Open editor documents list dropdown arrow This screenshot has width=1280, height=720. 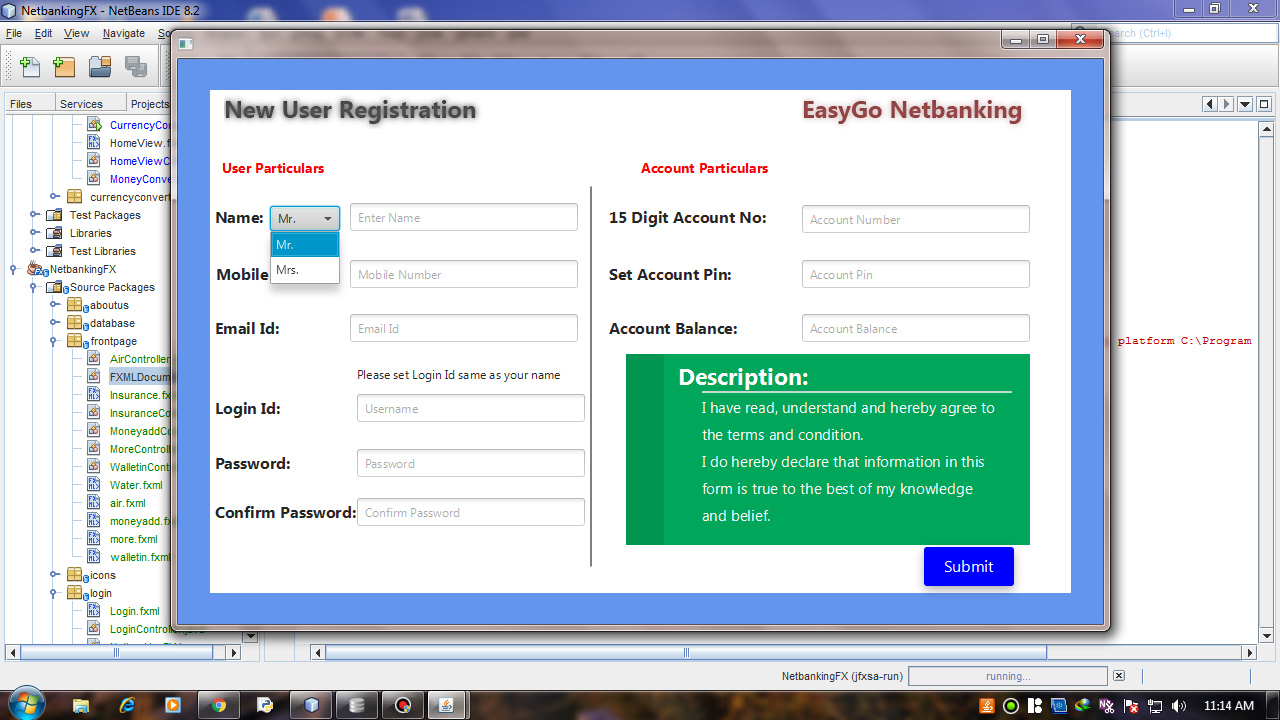point(1245,104)
